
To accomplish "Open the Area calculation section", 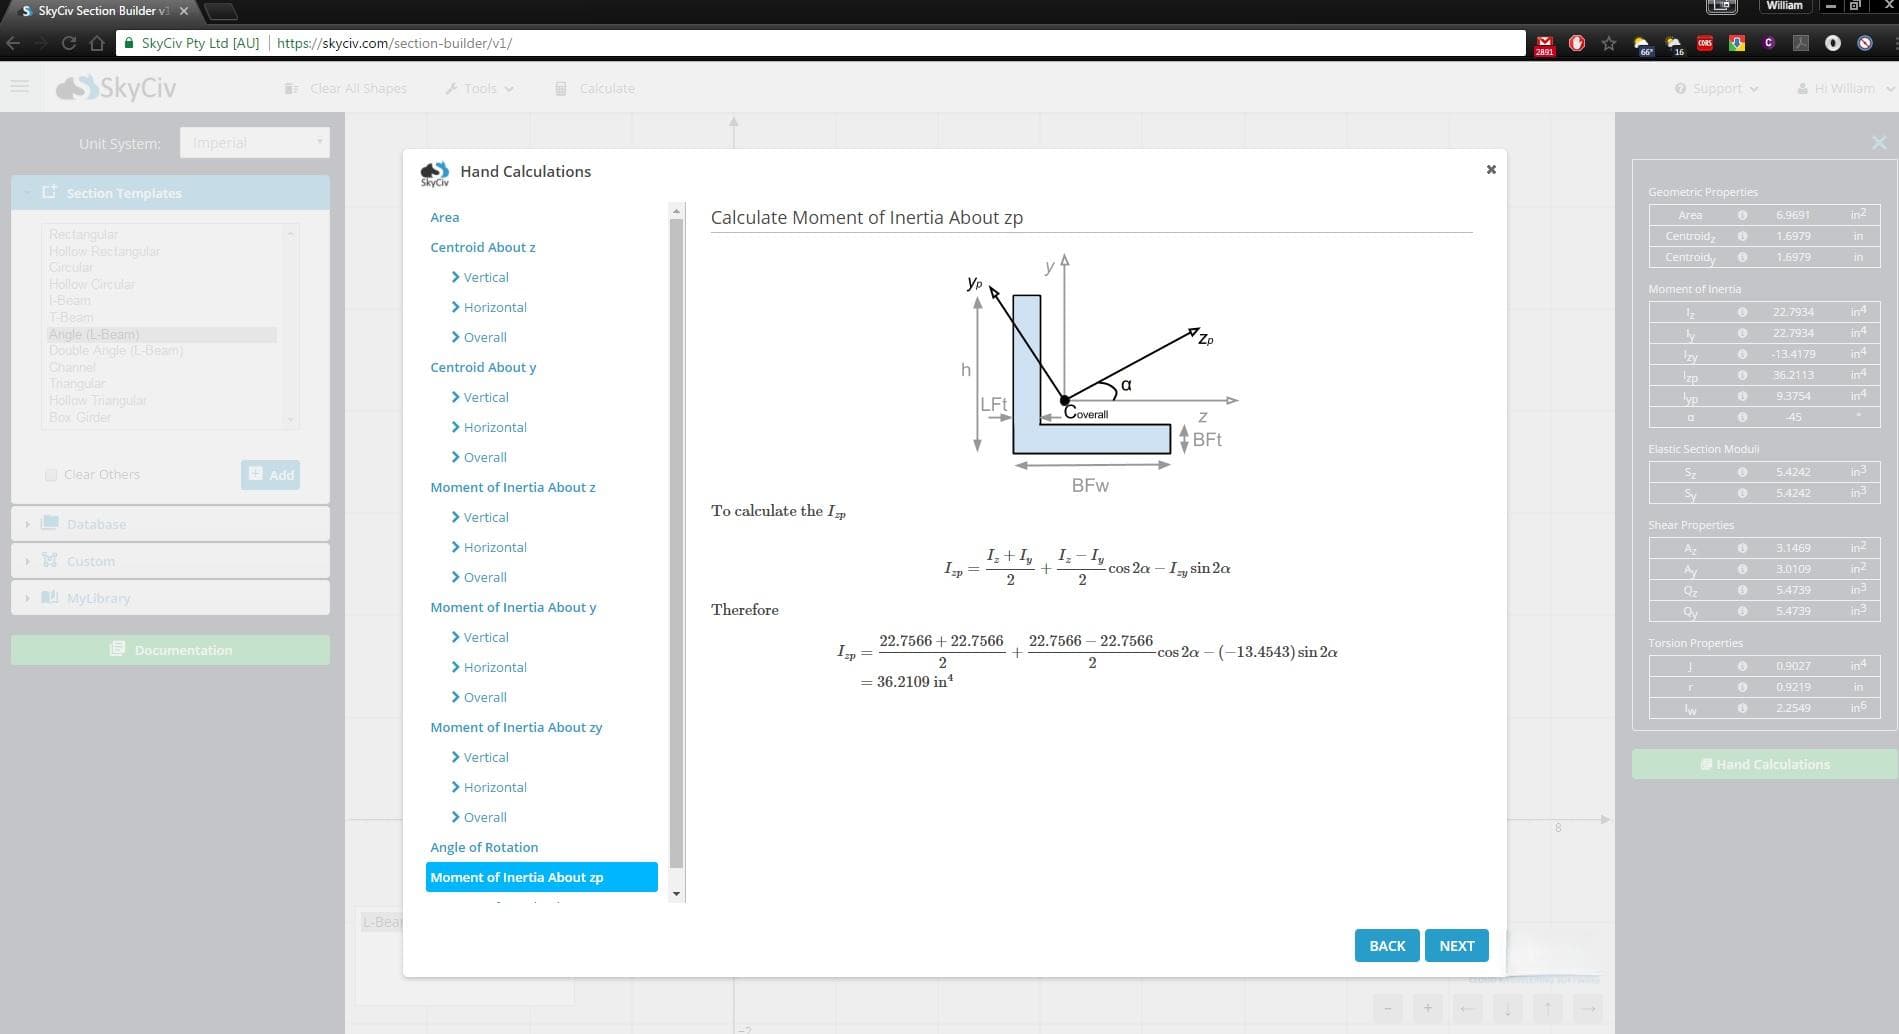I will 445,217.
